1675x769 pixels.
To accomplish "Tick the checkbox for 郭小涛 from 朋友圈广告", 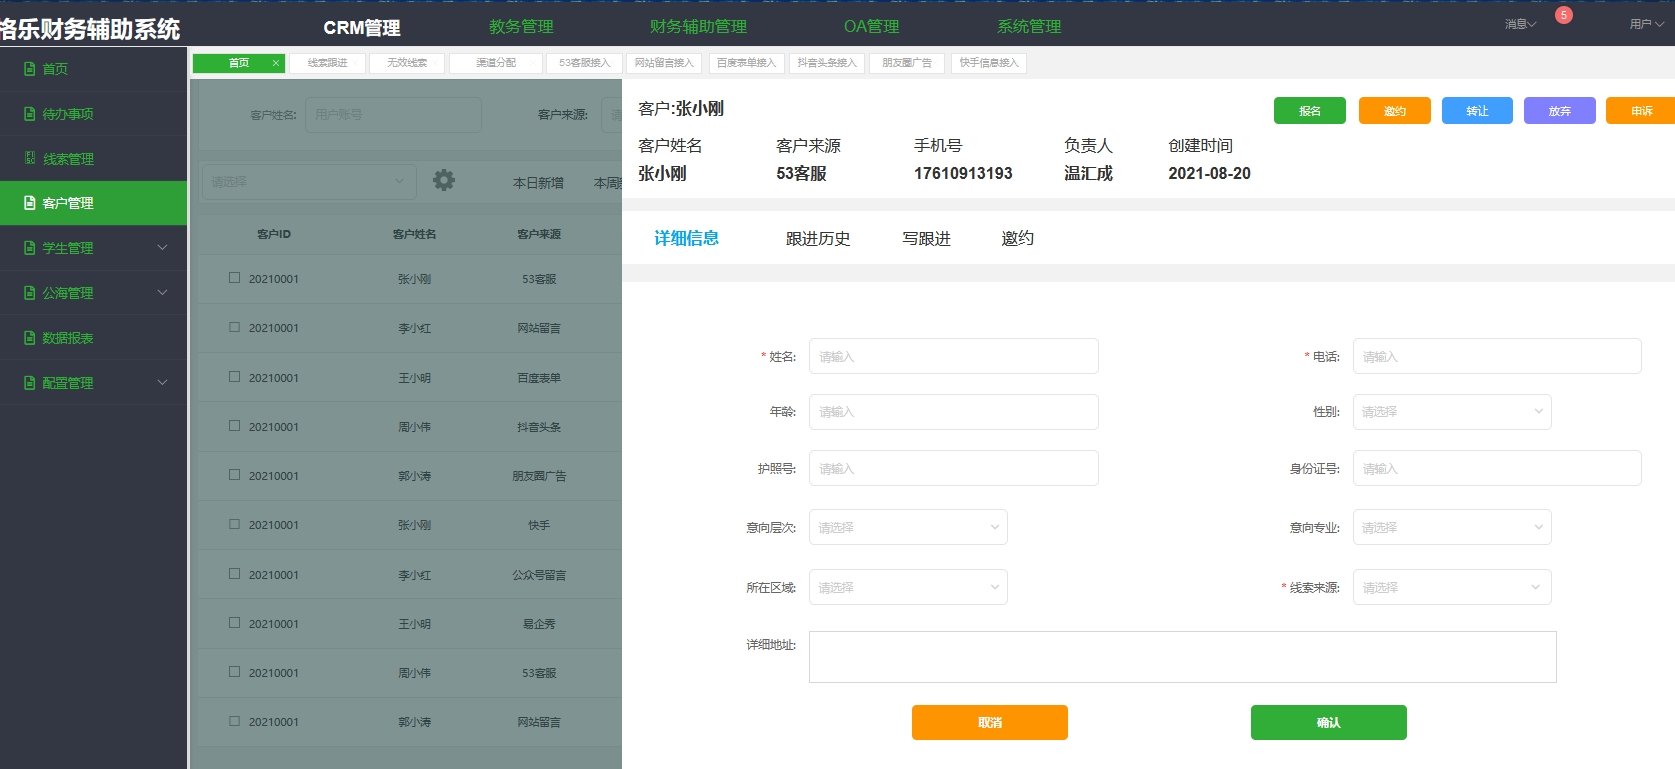I will pos(234,475).
